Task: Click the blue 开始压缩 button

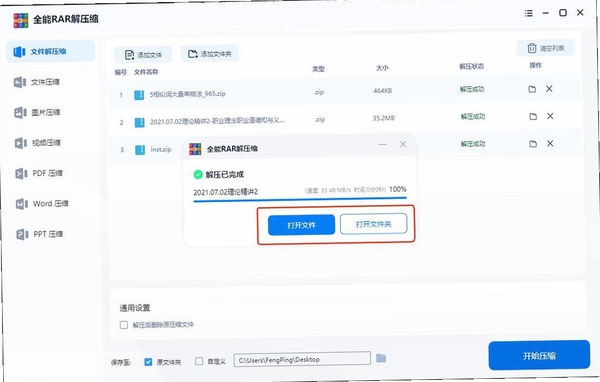Action: pyautogui.click(x=539, y=356)
